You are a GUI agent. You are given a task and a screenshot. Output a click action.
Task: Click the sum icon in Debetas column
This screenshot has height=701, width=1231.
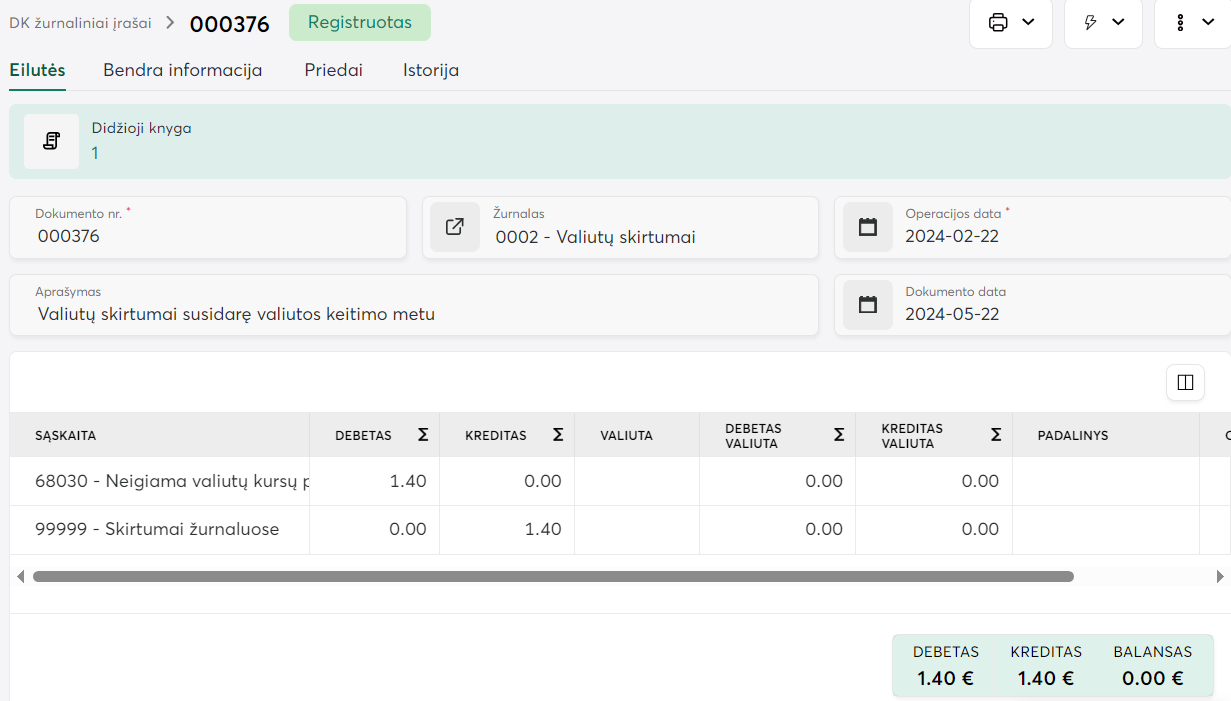click(423, 435)
